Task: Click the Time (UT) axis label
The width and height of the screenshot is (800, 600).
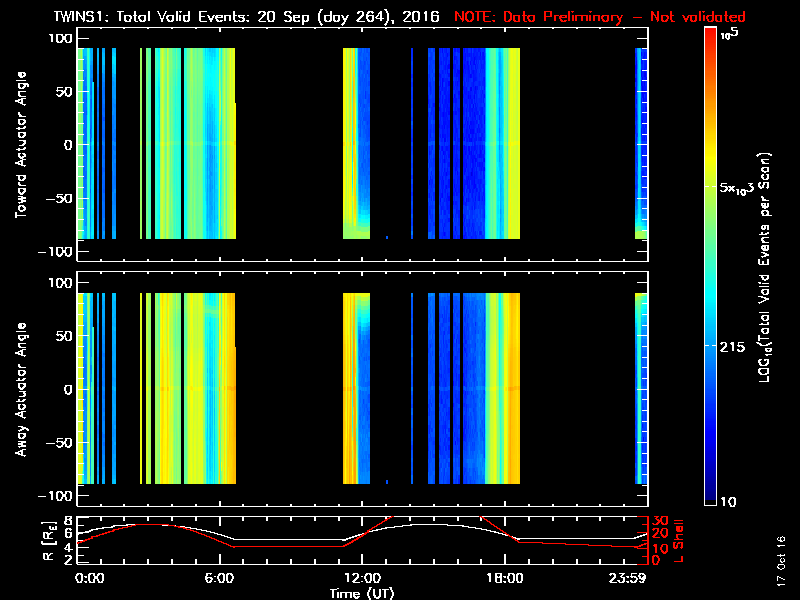Action: [x=361, y=593]
